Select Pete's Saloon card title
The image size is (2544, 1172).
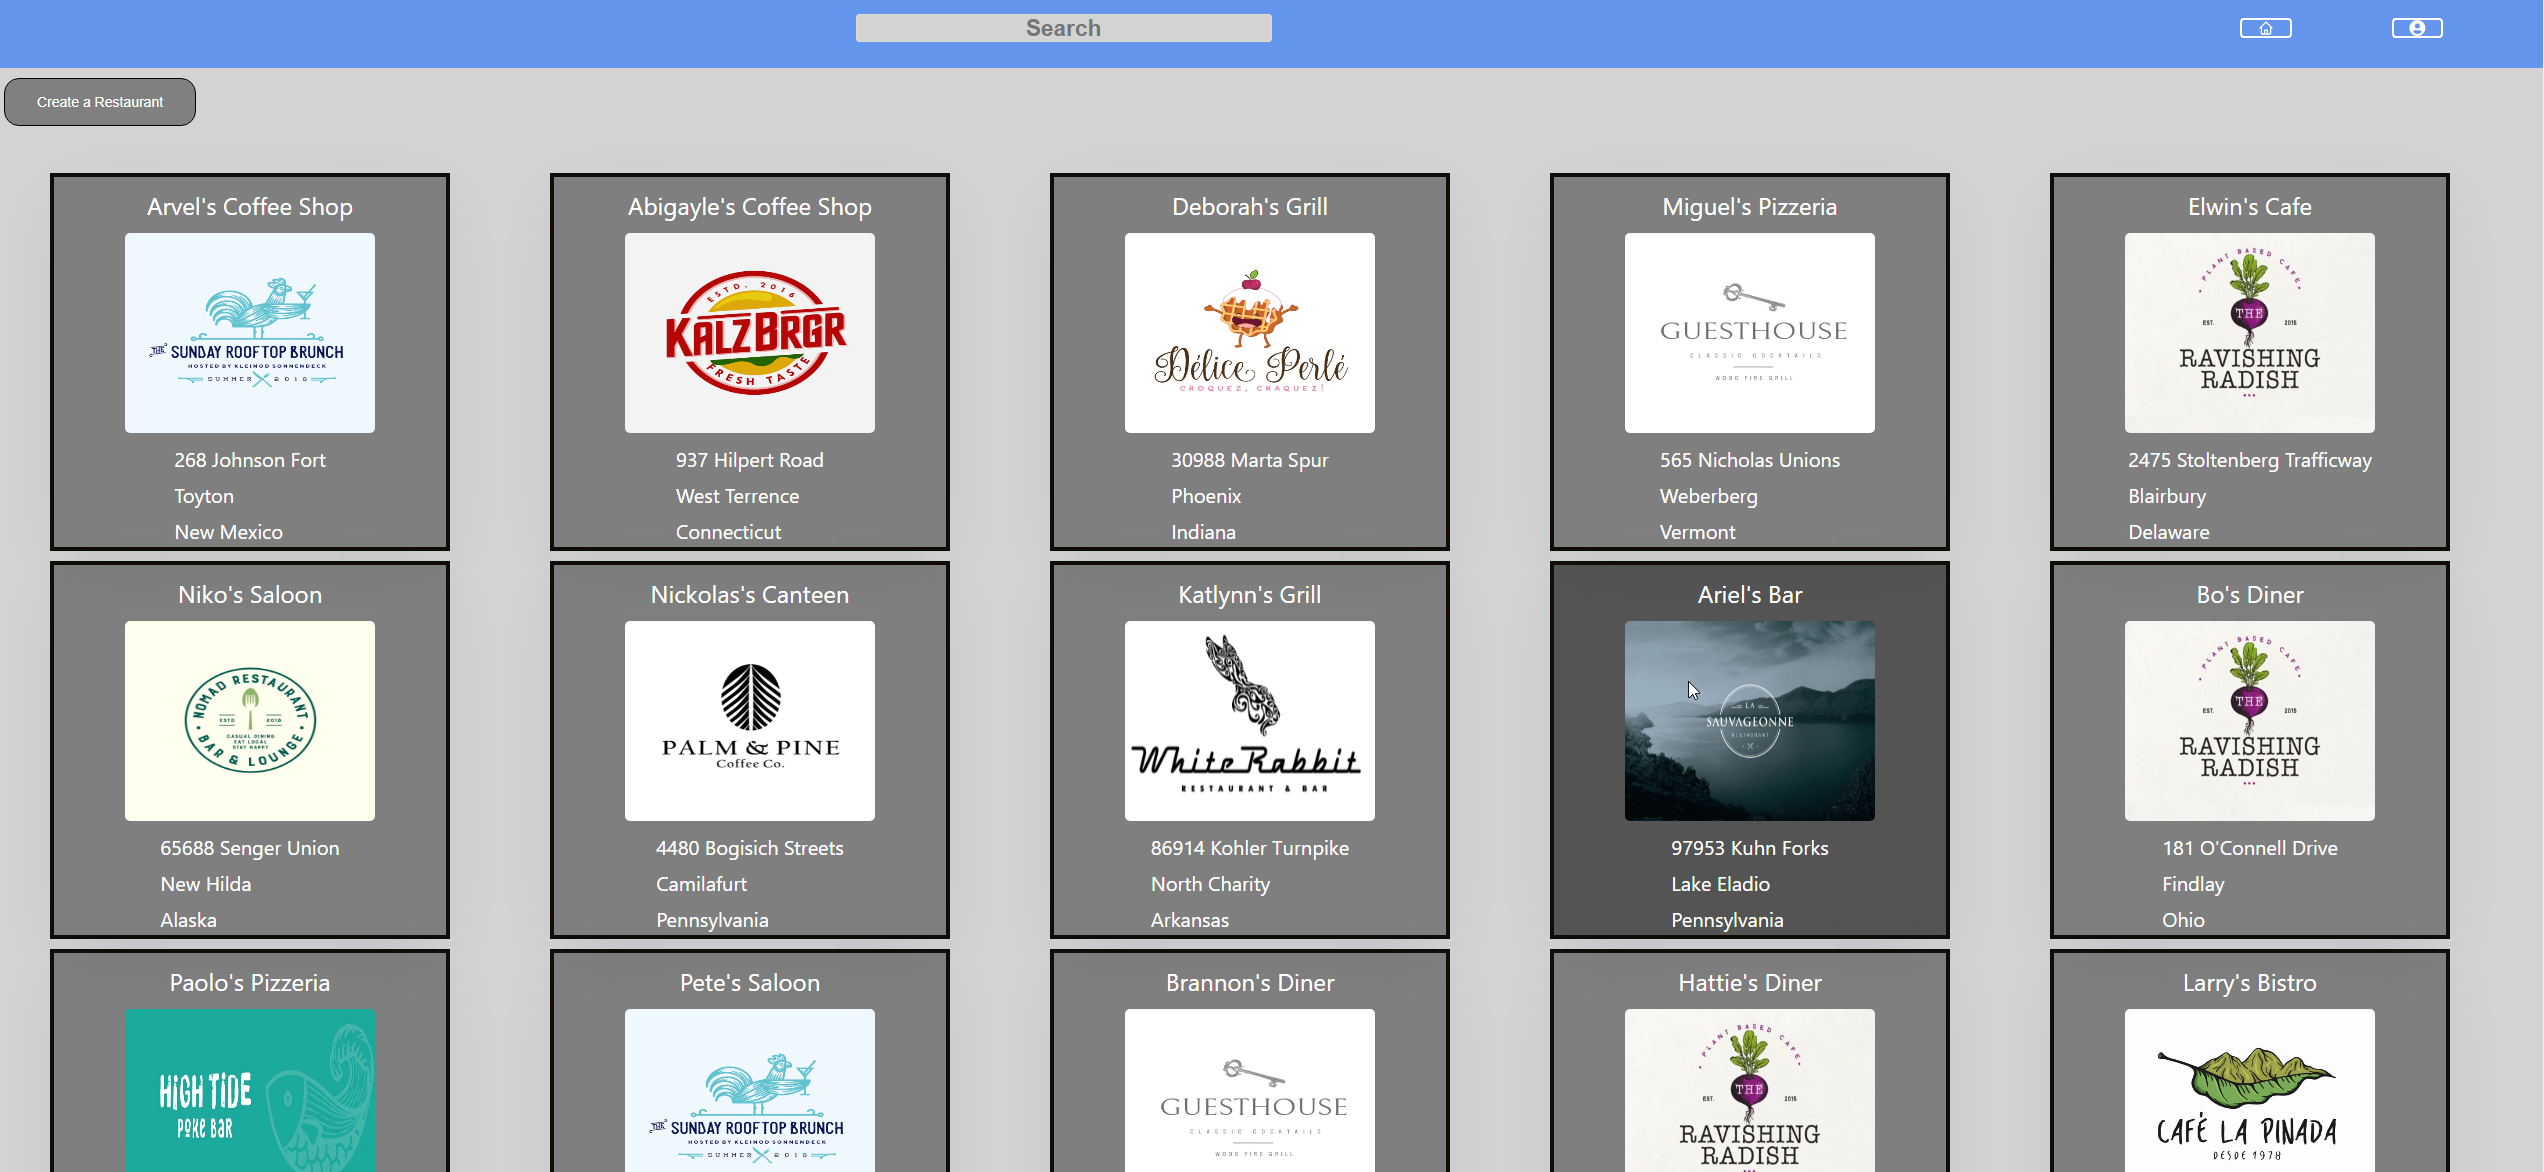pyautogui.click(x=750, y=983)
